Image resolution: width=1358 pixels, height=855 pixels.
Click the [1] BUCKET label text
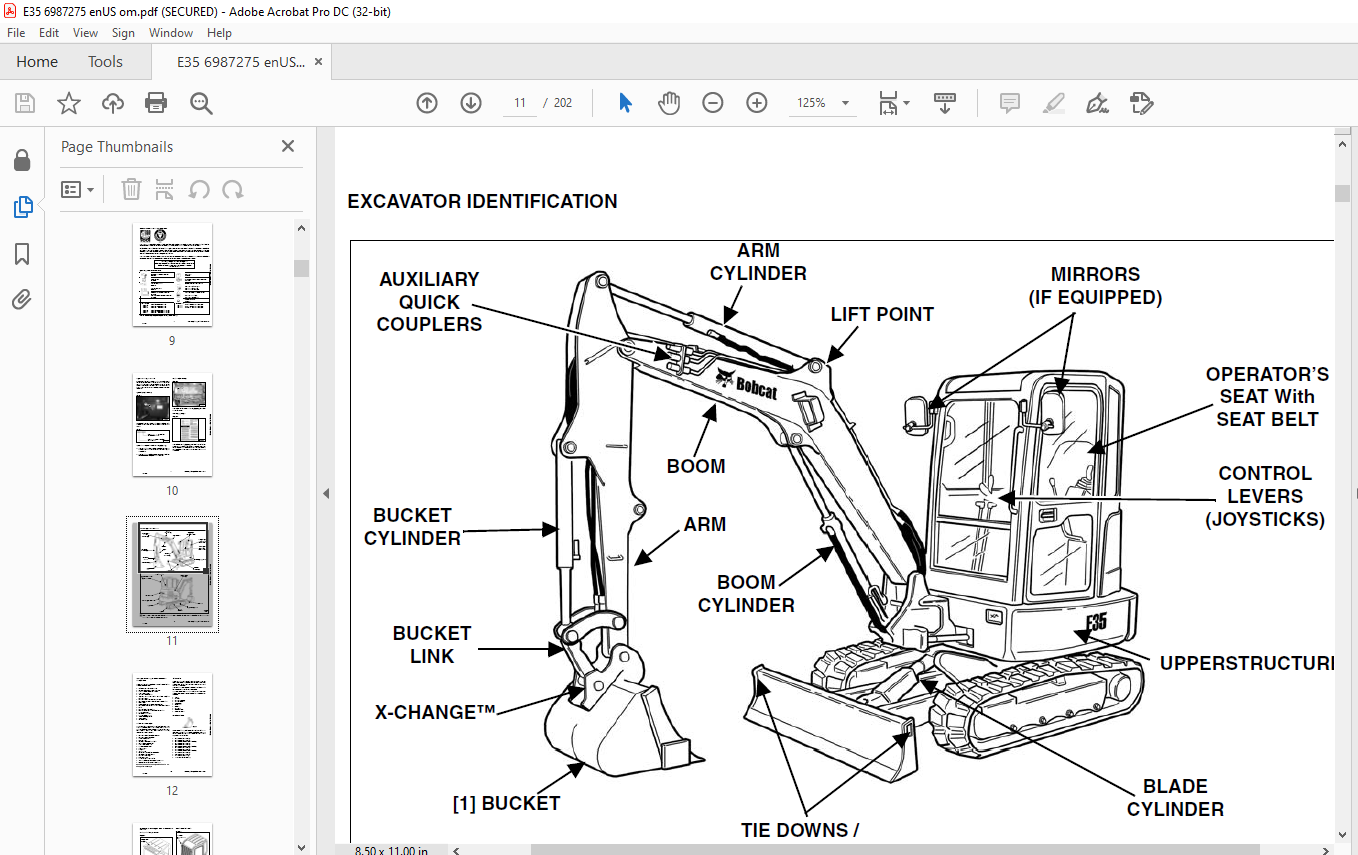pos(506,803)
